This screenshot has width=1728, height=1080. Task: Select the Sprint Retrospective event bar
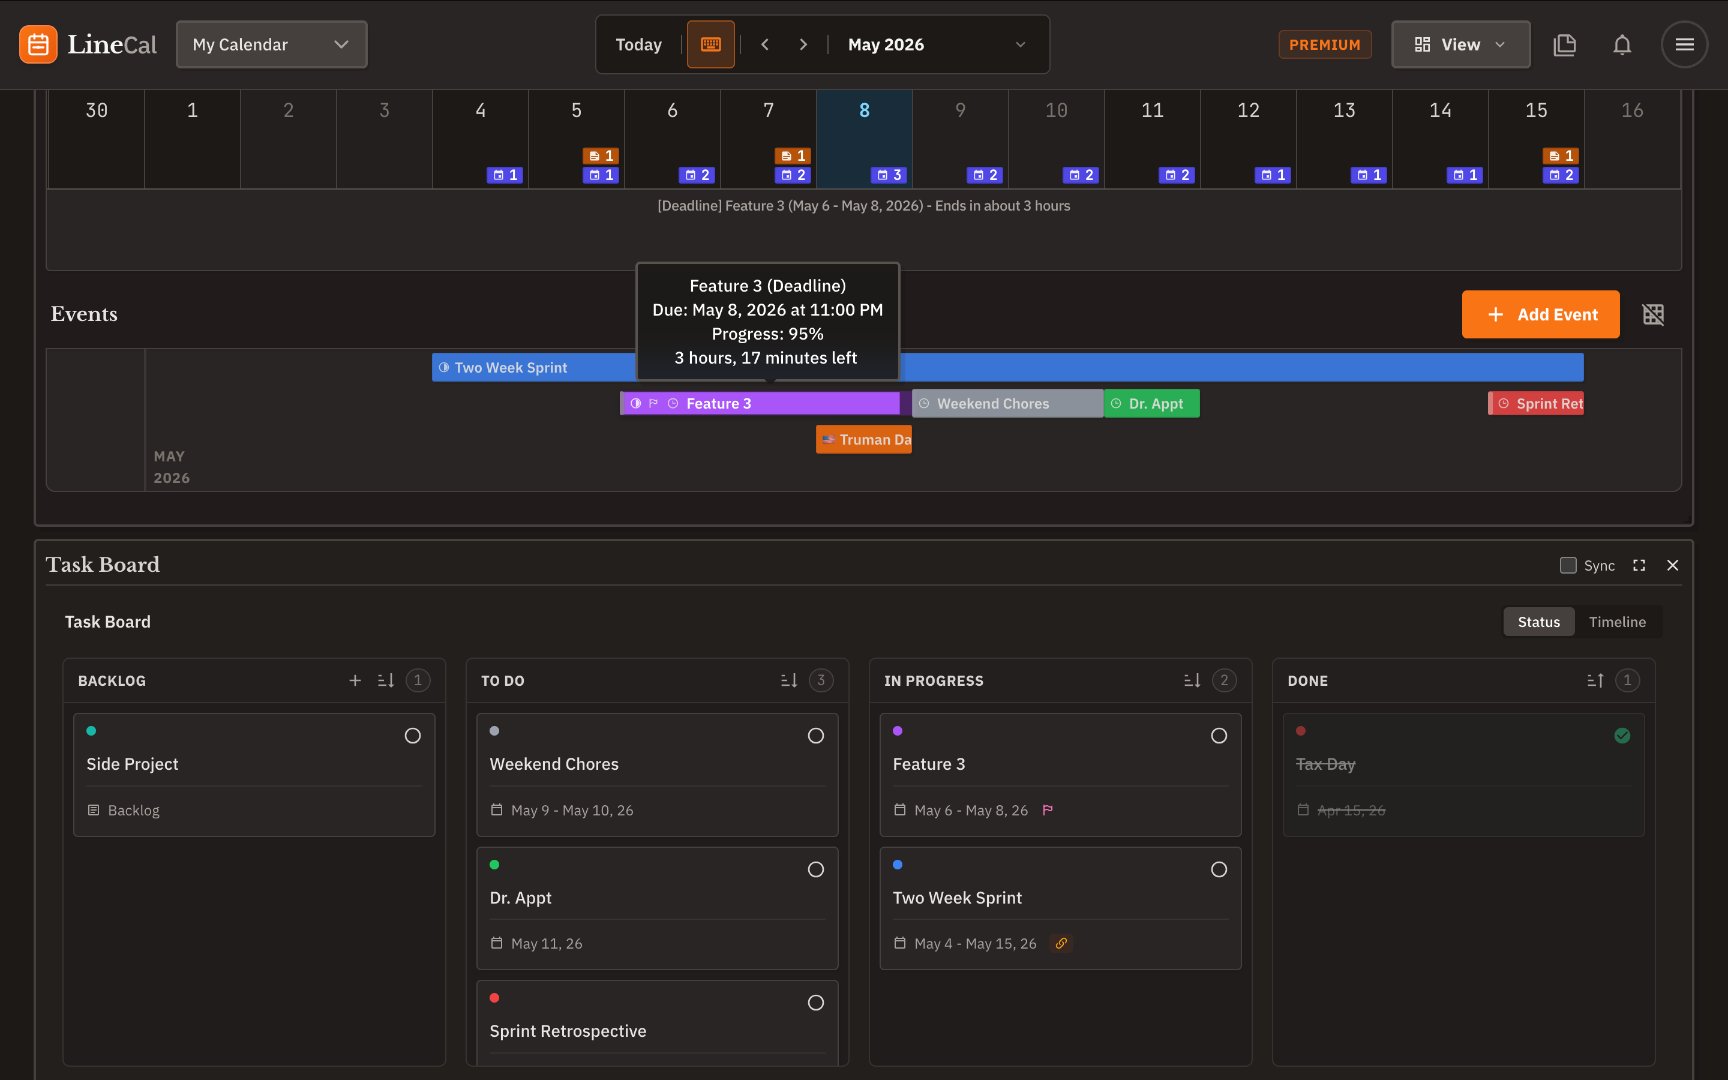1536,403
